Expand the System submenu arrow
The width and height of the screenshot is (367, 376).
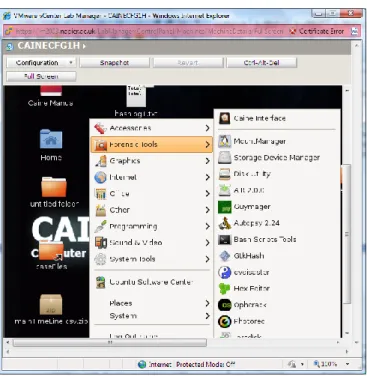207,316
